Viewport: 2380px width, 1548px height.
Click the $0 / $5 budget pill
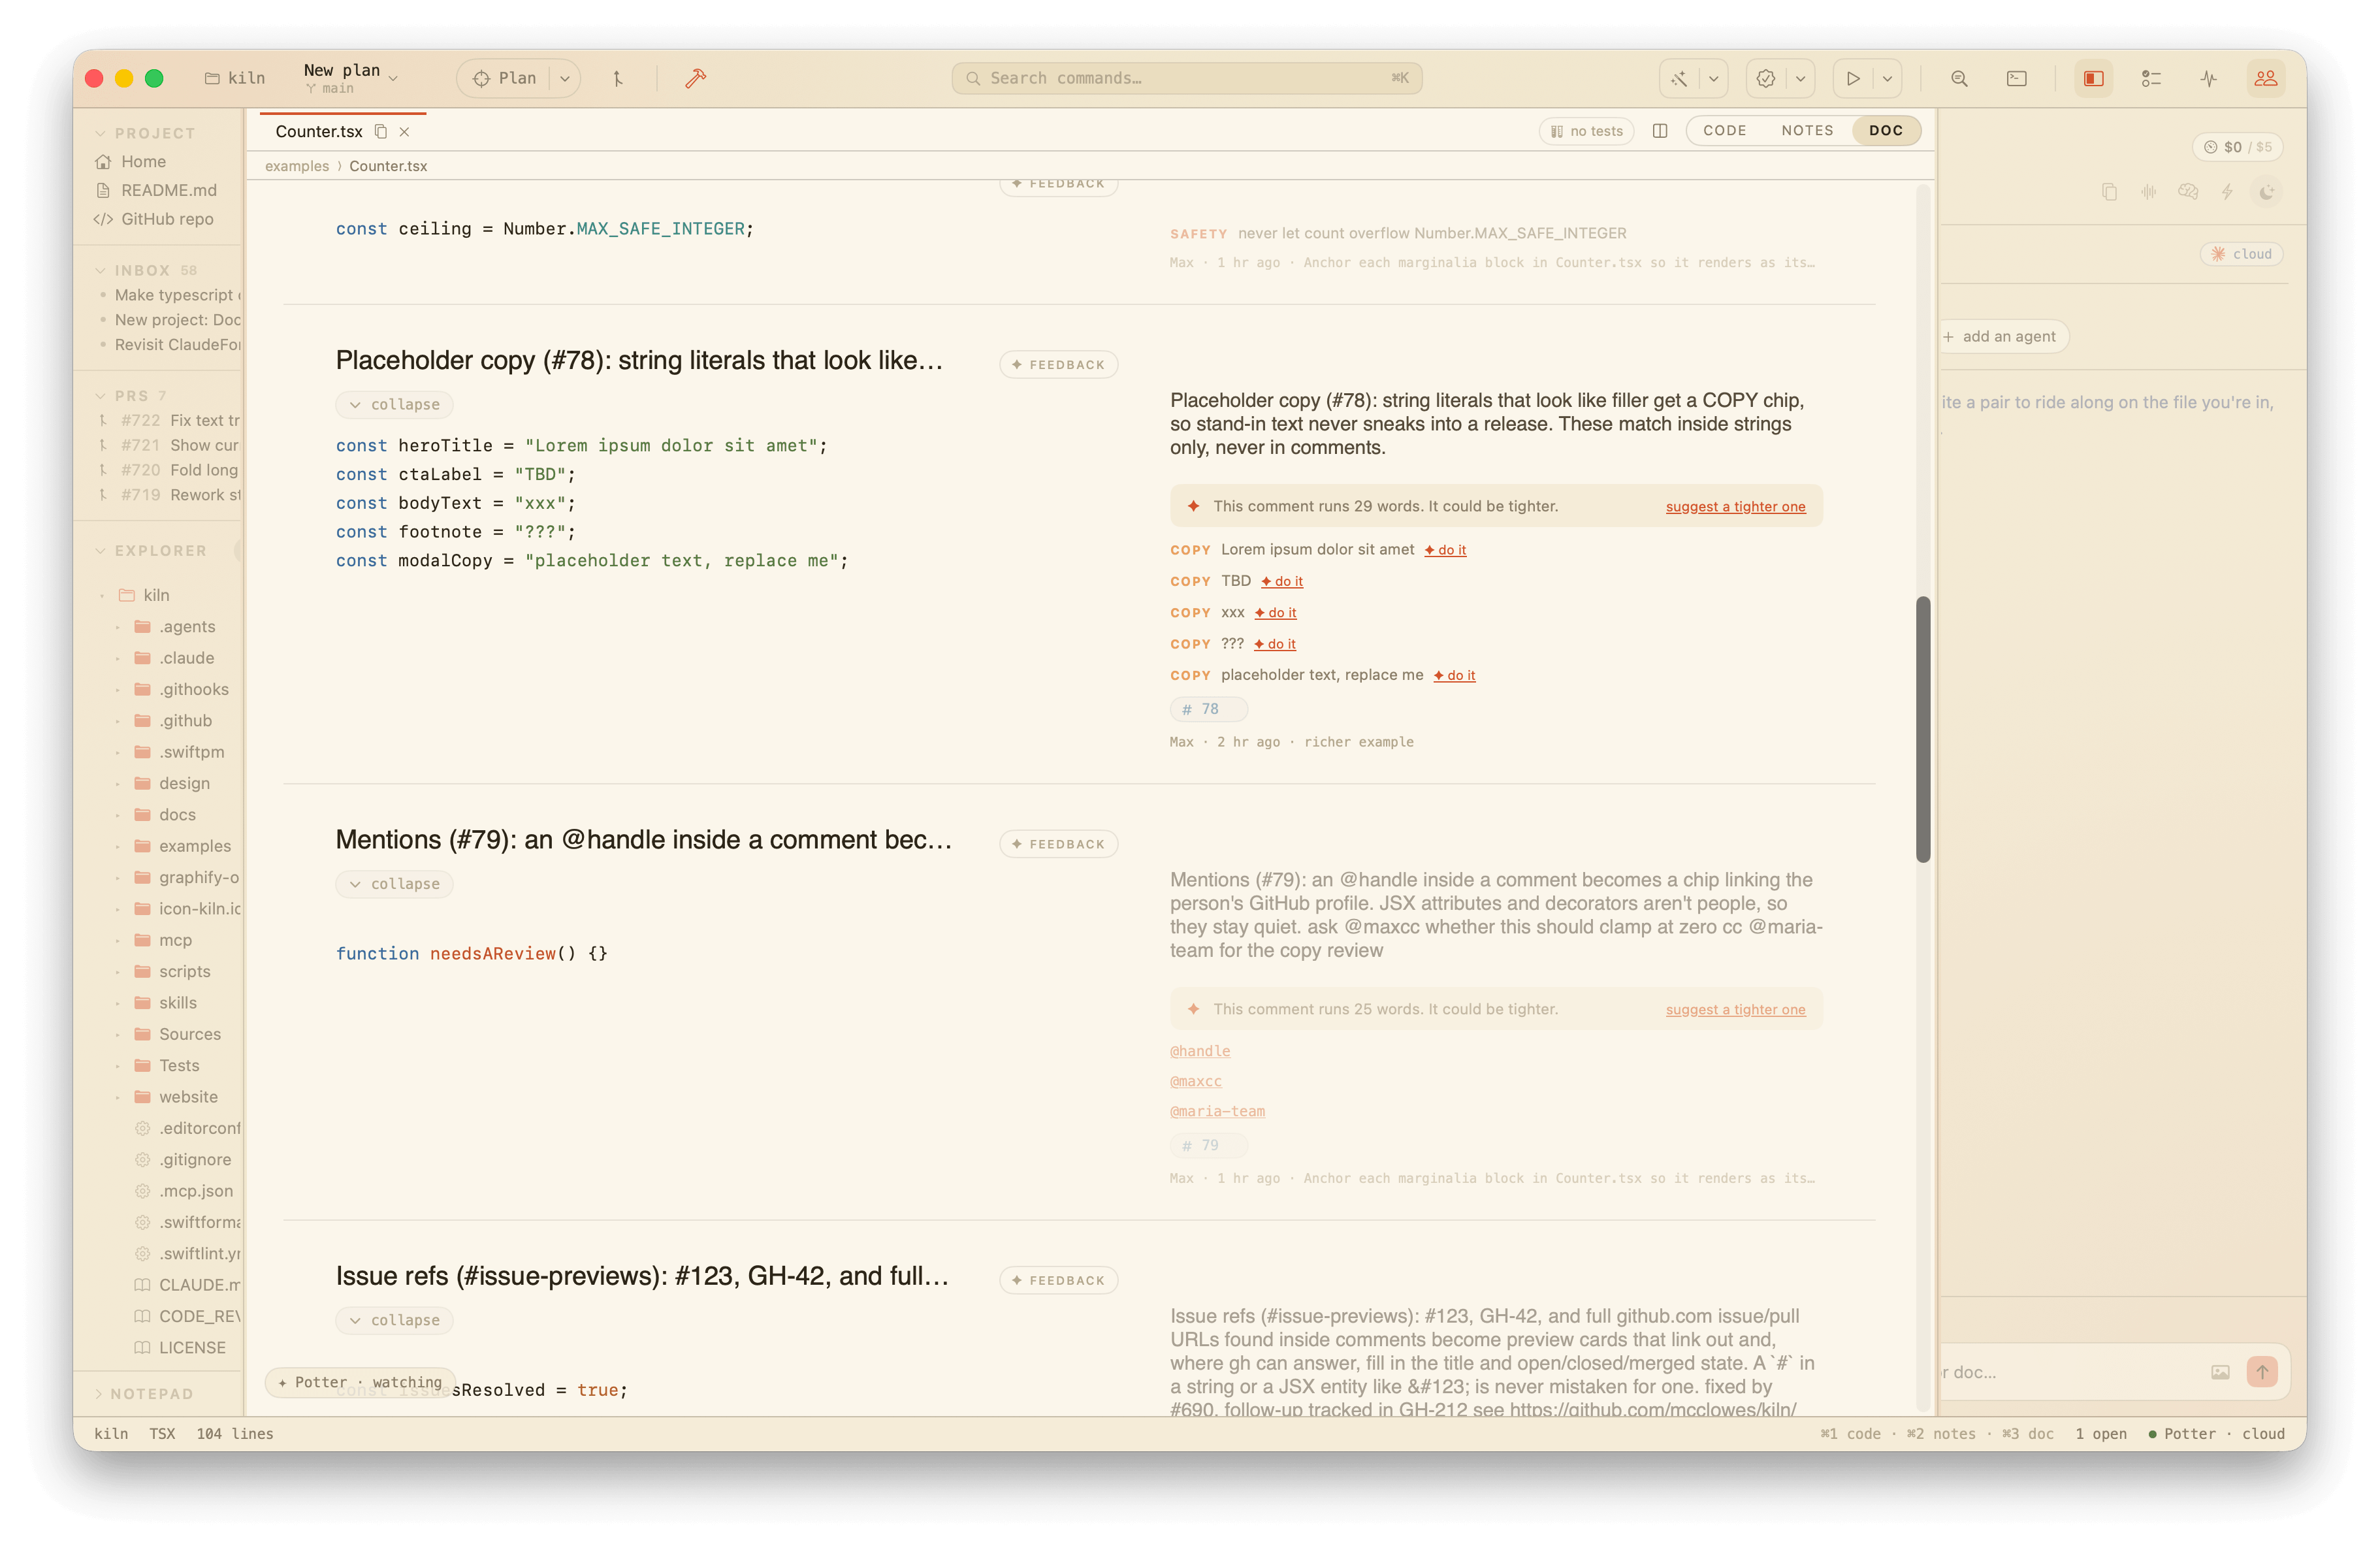coord(2237,147)
